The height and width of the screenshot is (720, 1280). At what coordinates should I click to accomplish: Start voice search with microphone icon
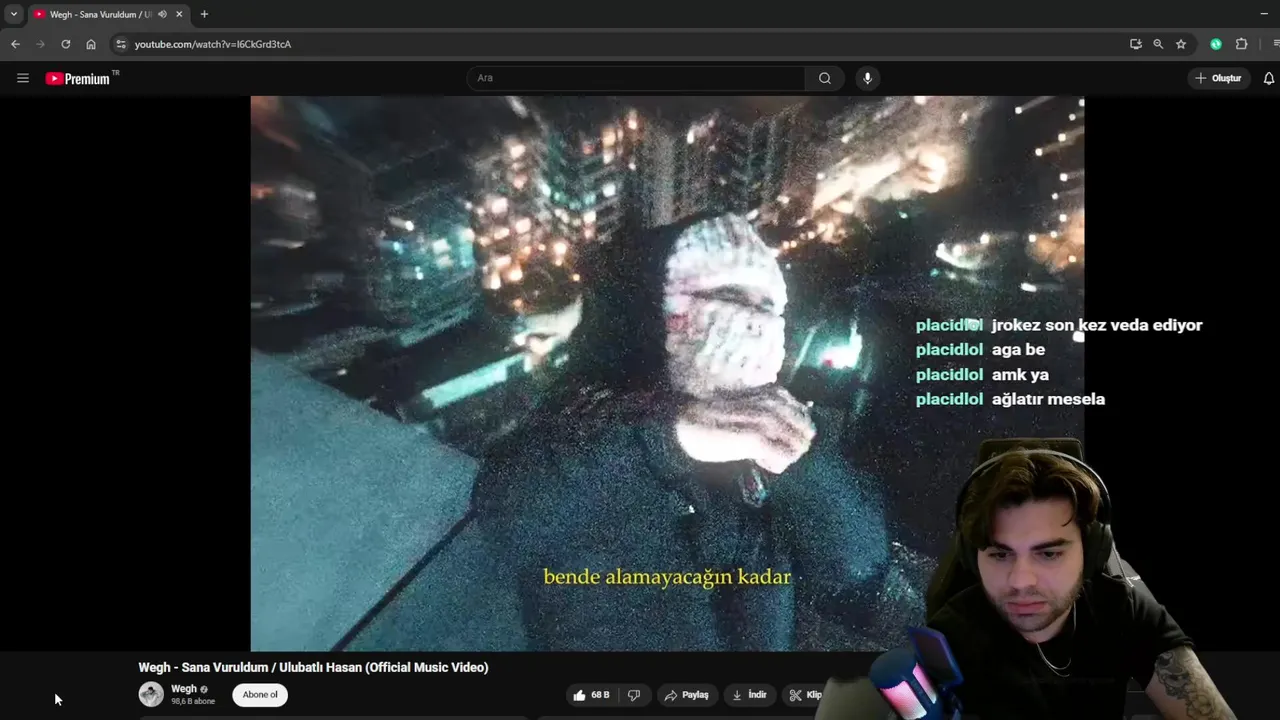(x=867, y=78)
